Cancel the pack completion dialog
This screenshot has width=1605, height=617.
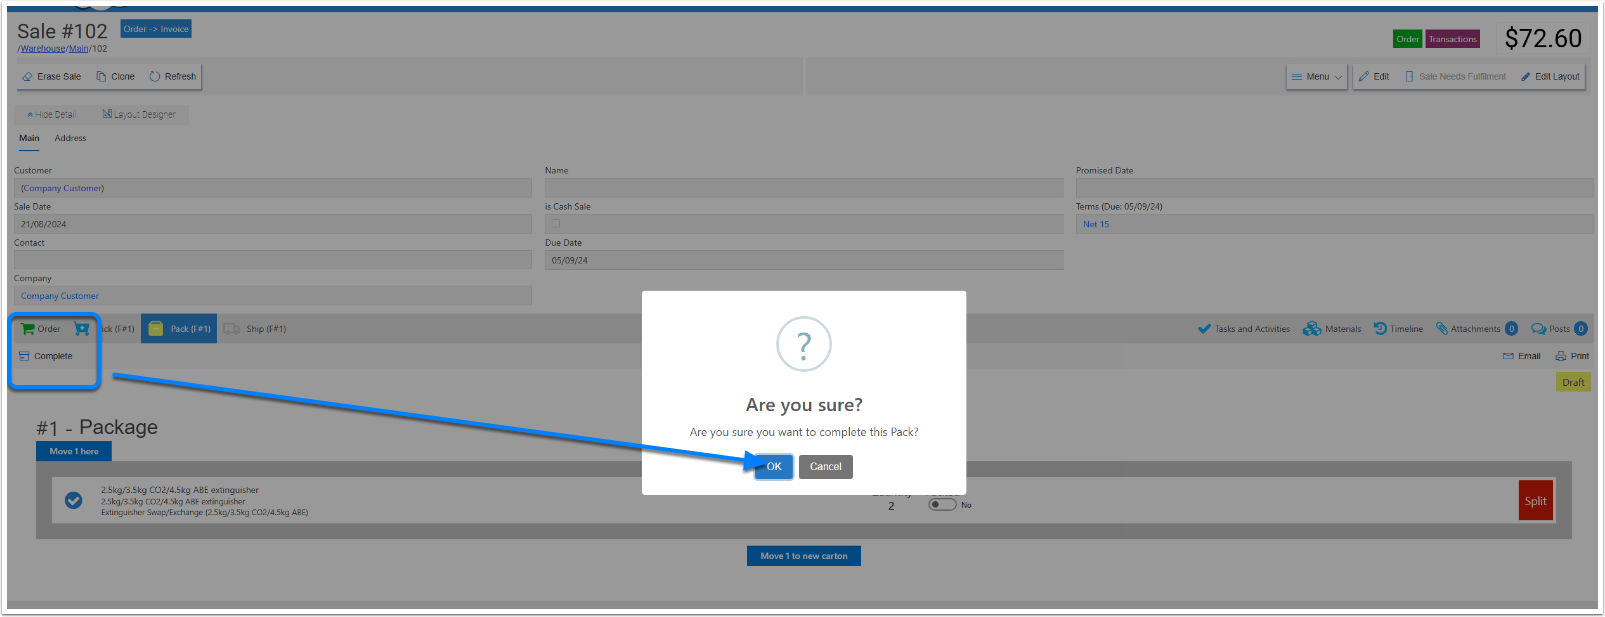pyautogui.click(x=825, y=467)
